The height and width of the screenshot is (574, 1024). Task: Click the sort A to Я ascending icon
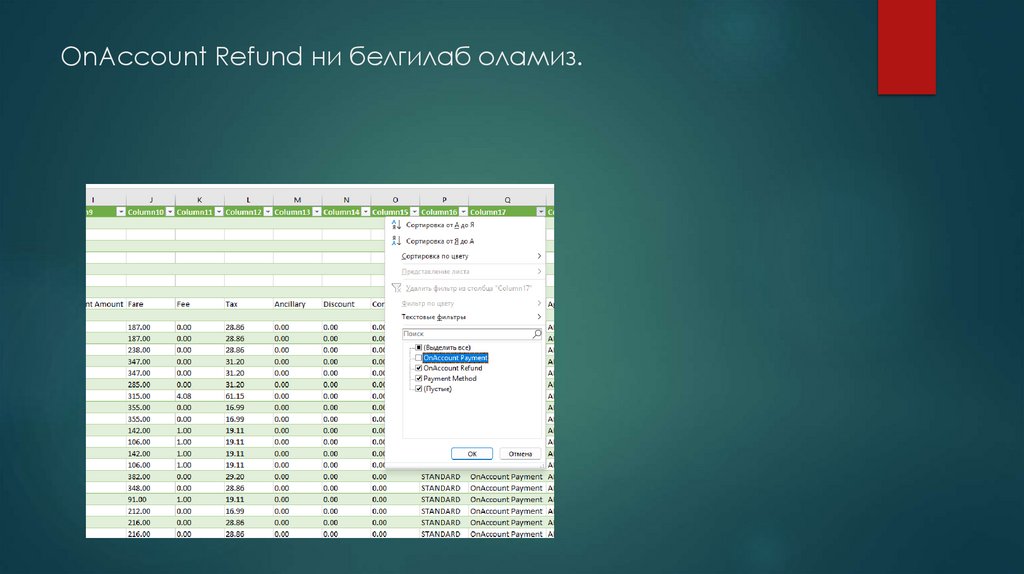(396, 225)
